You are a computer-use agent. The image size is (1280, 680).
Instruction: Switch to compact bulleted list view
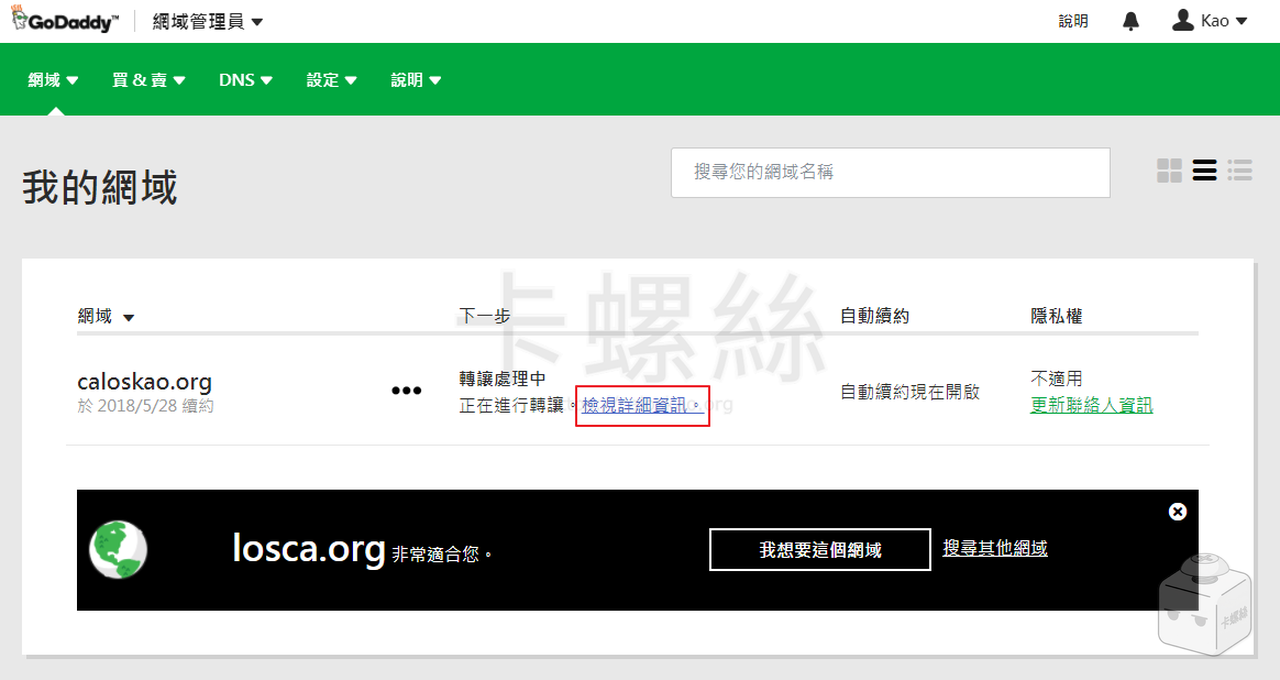[x=1240, y=171]
